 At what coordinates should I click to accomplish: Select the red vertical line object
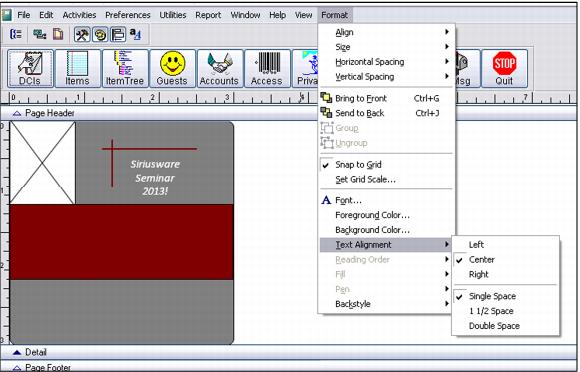click(112, 163)
